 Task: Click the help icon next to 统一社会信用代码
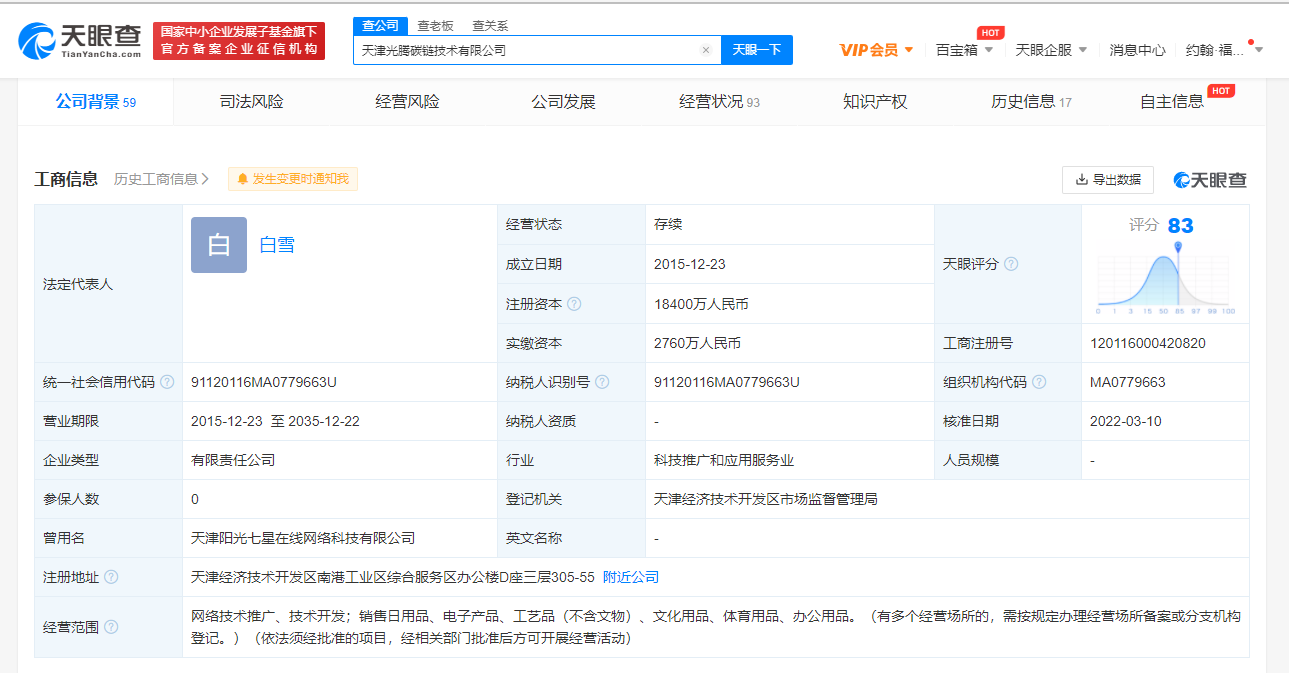tap(167, 382)
